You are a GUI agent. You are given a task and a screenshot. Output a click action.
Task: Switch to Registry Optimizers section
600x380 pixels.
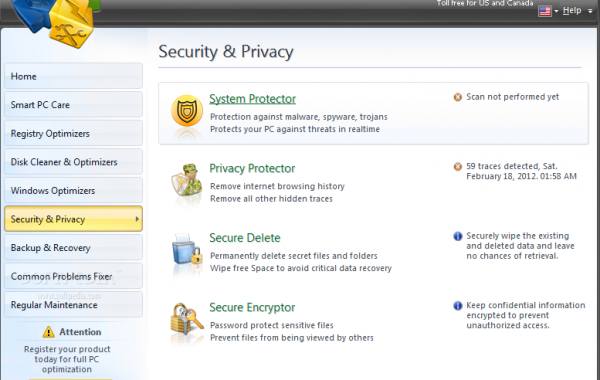(x=73, y=133)
